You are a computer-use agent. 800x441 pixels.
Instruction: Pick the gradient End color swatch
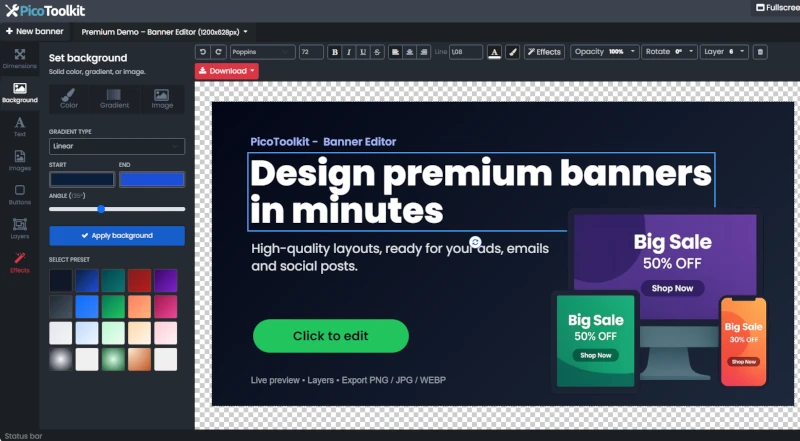151,180
